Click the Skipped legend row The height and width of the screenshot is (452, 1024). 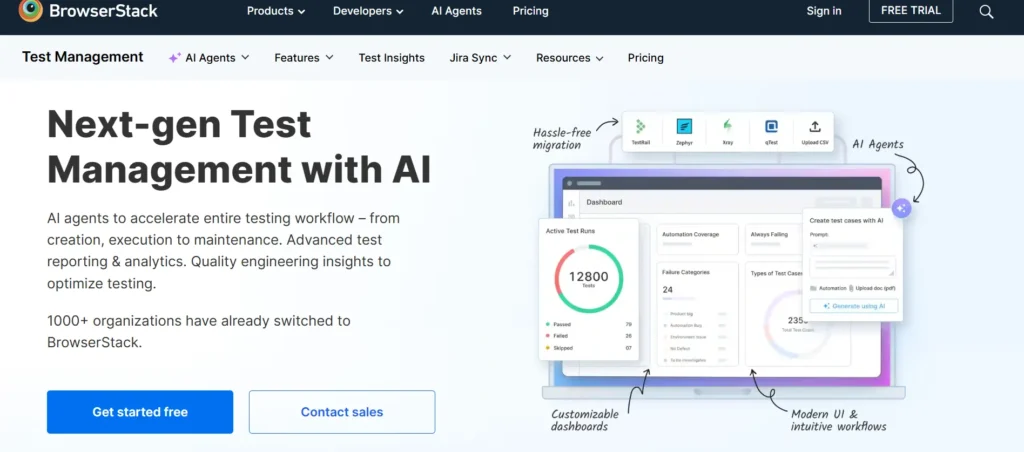[x=589, y=347]
